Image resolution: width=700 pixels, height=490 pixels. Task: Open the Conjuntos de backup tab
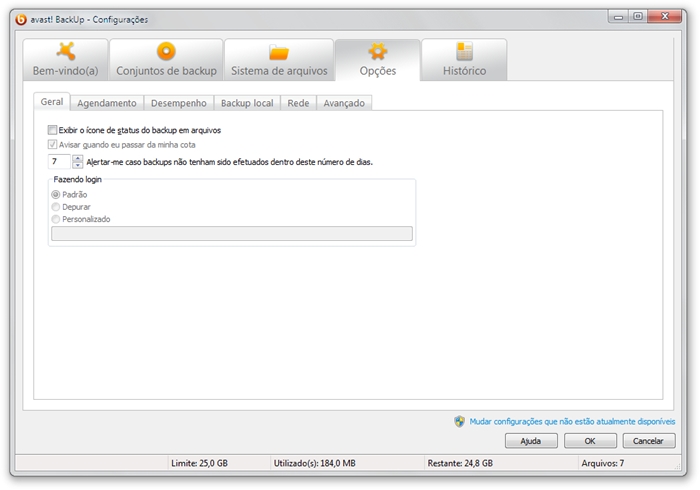pyautogui.click(x=166, y=59)
